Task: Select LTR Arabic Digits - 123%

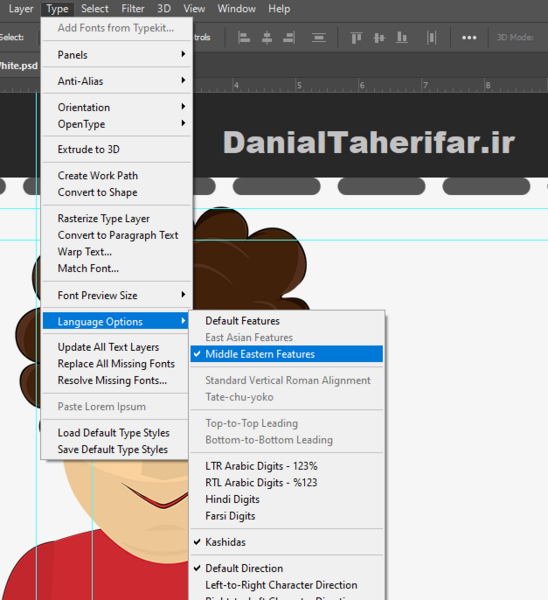Action: [x=287, y=466]
